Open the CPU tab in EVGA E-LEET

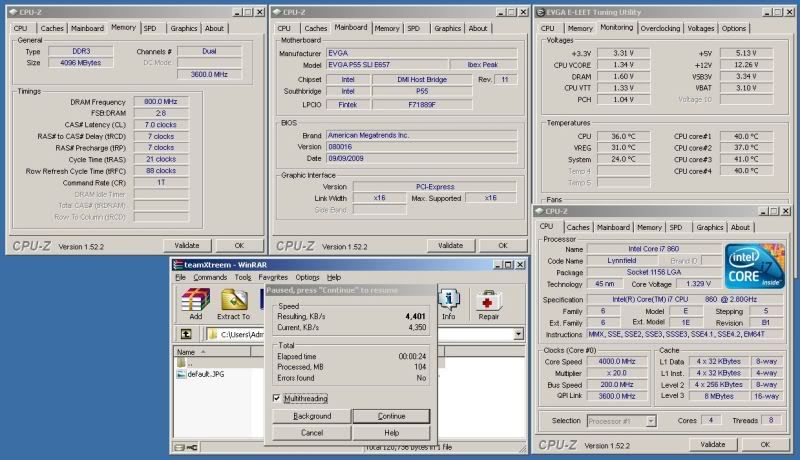[x=547, y=28]
